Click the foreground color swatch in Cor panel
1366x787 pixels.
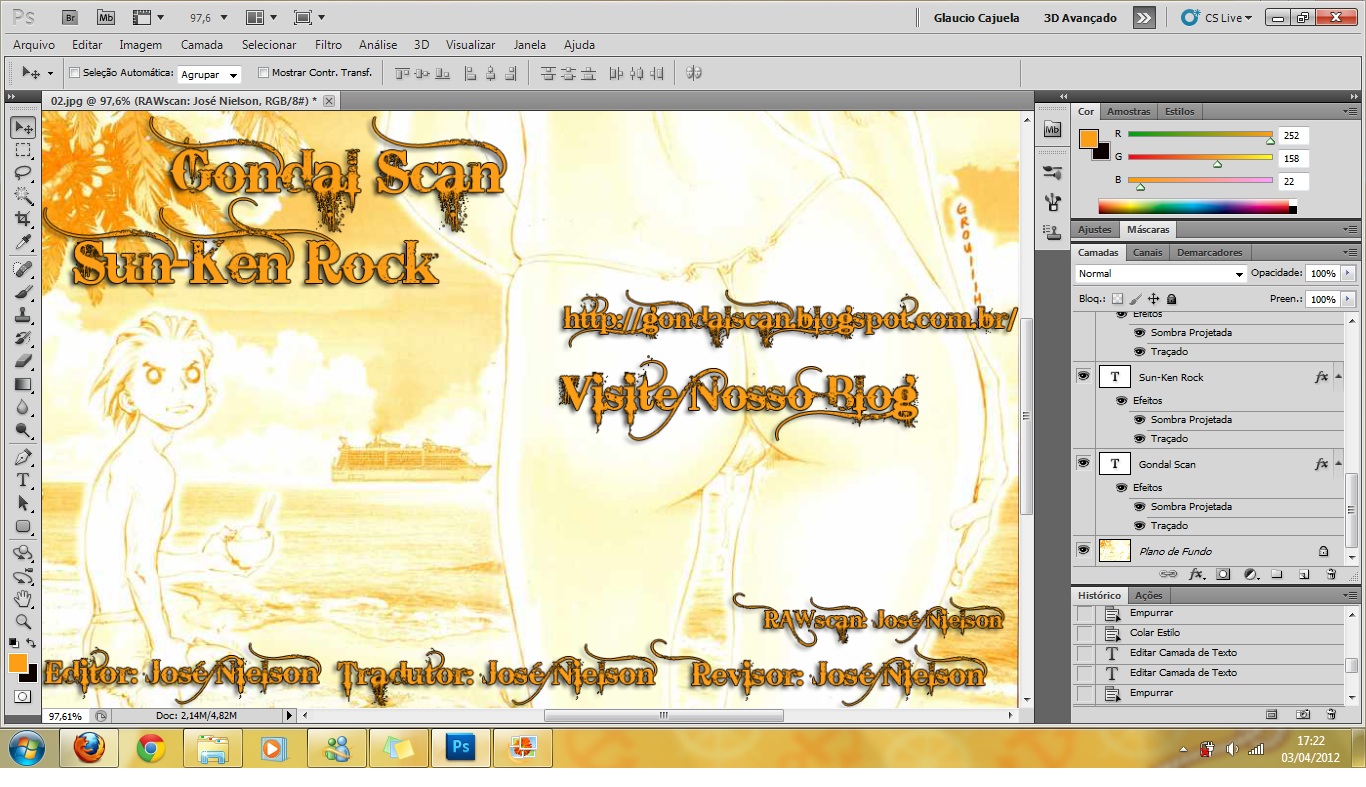coord(1089,139)
